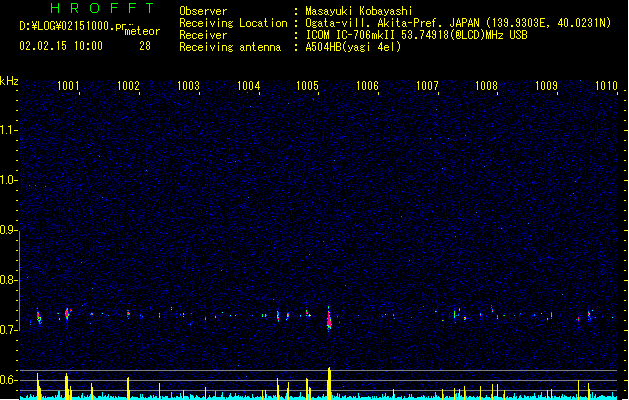629x400 pixels.
Task: Click the kHz axis unit label
Action: (9, 81)
